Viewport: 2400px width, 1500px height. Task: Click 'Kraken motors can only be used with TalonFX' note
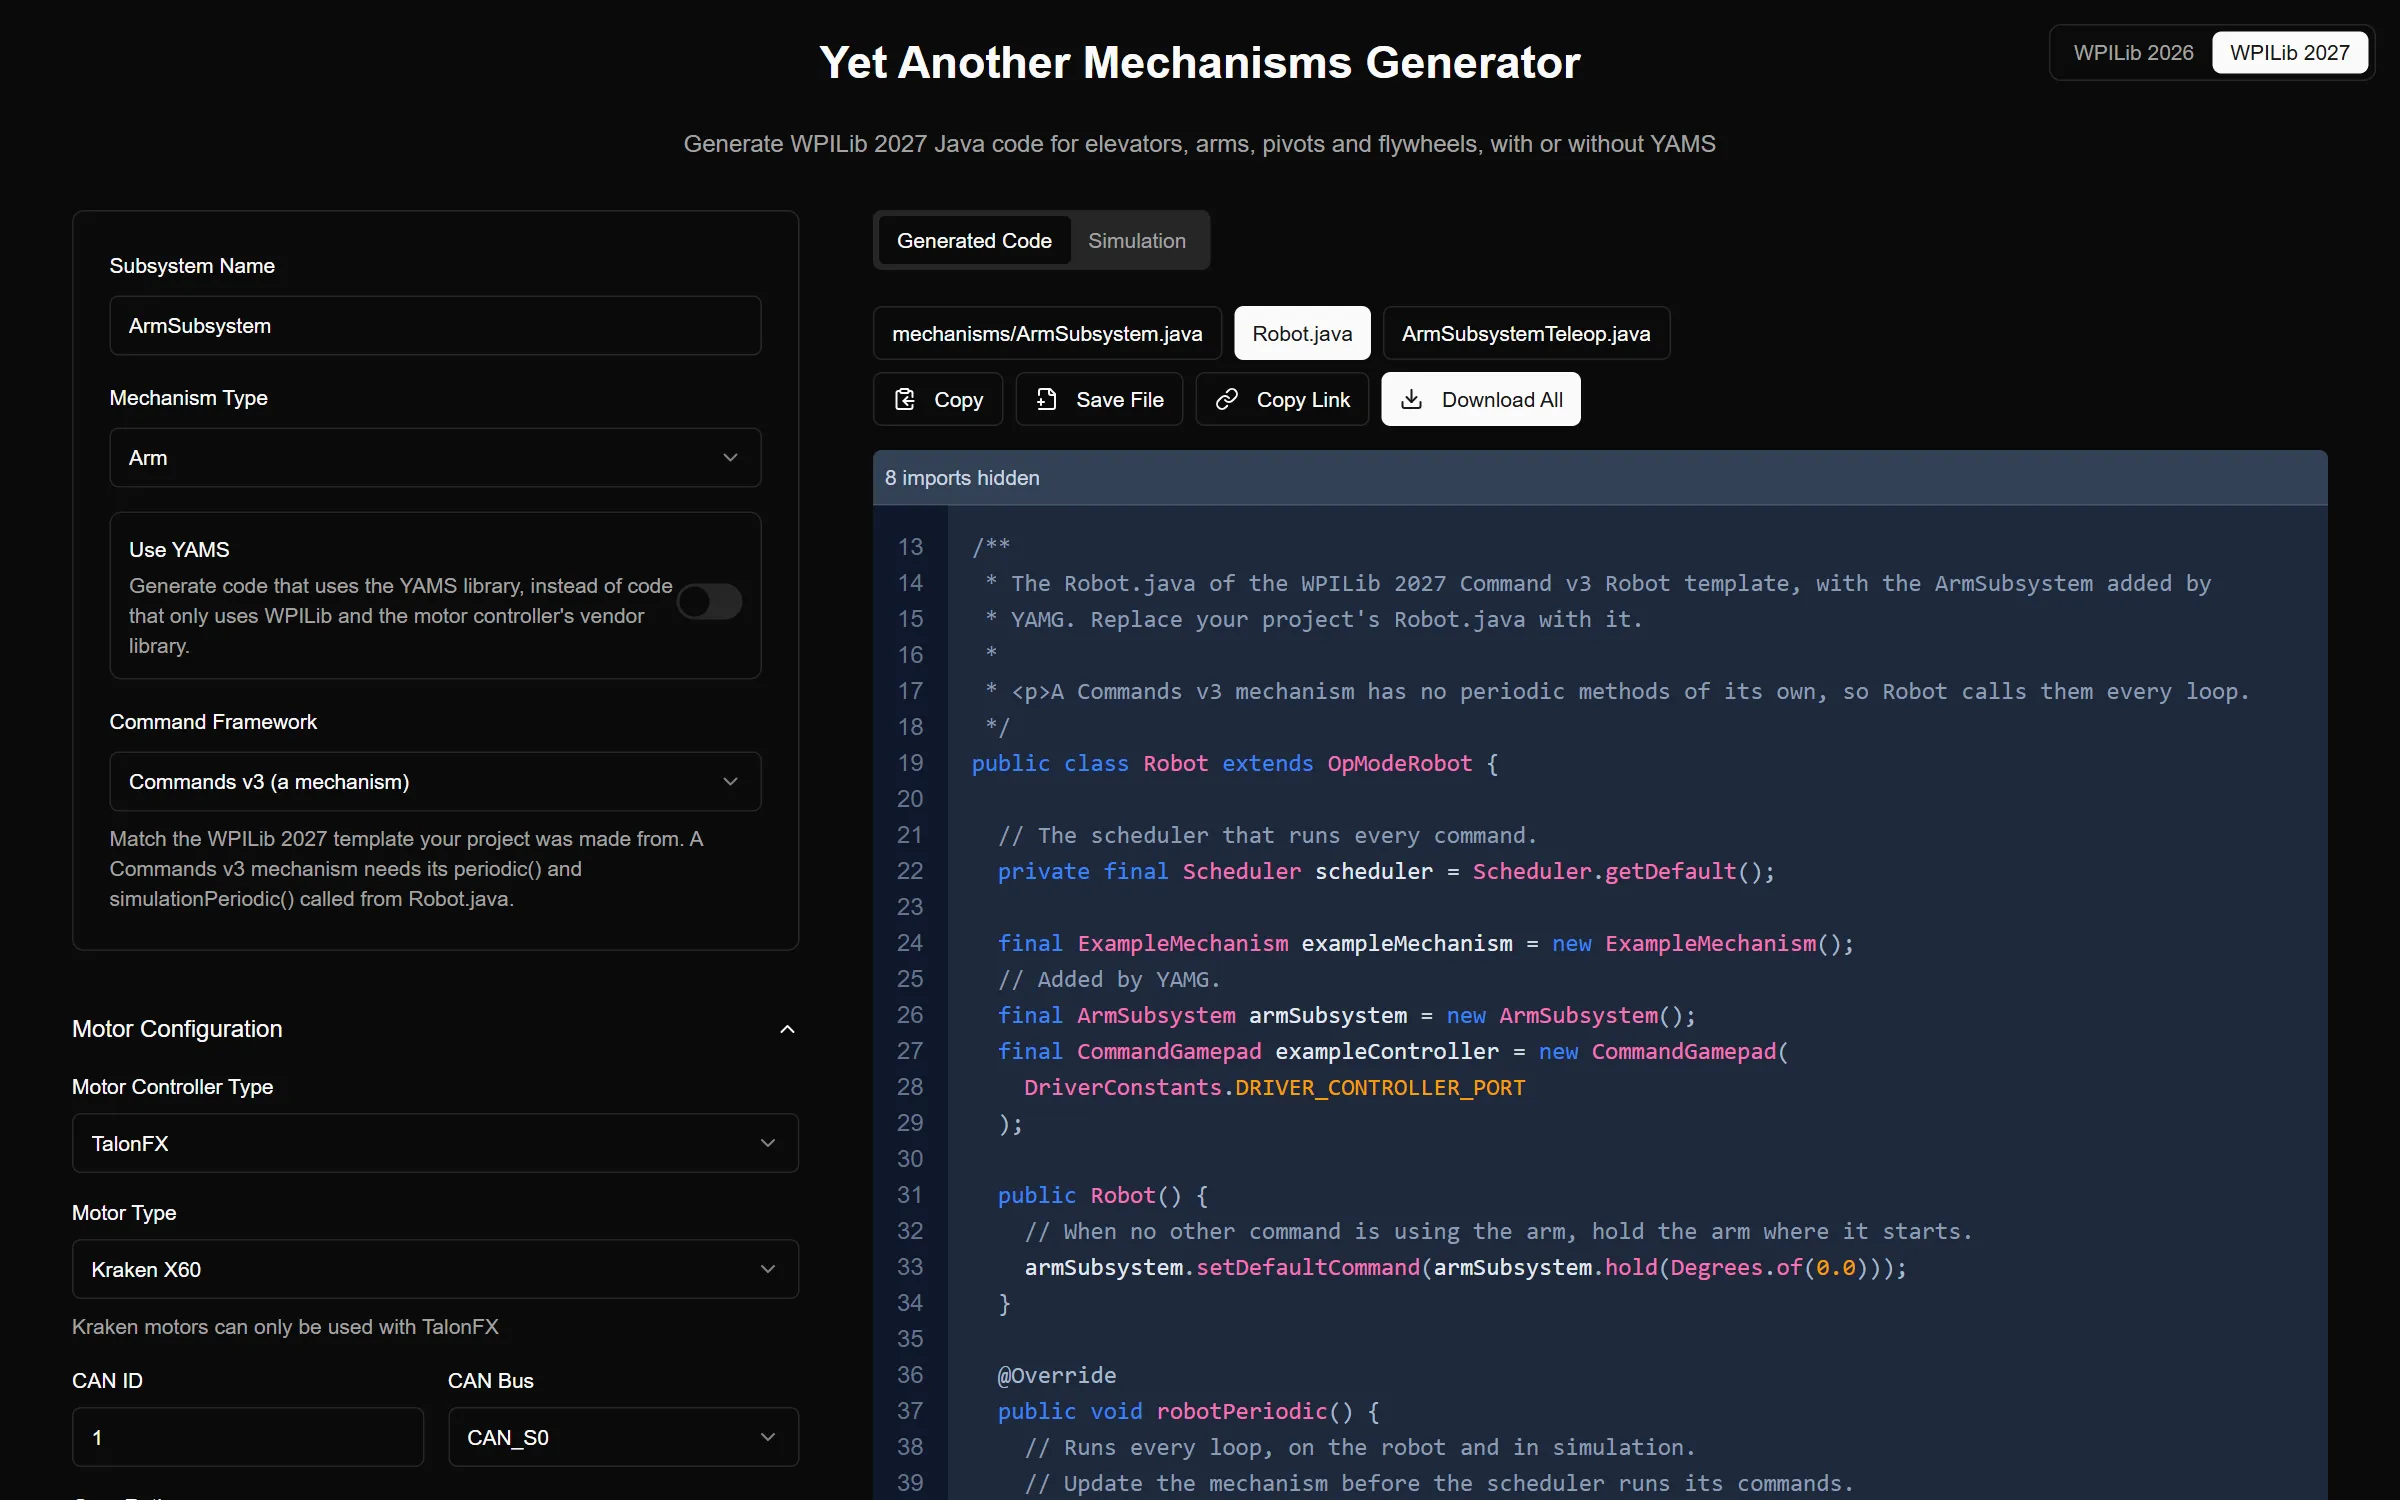pyautogui.click(x=285, y=1327)
